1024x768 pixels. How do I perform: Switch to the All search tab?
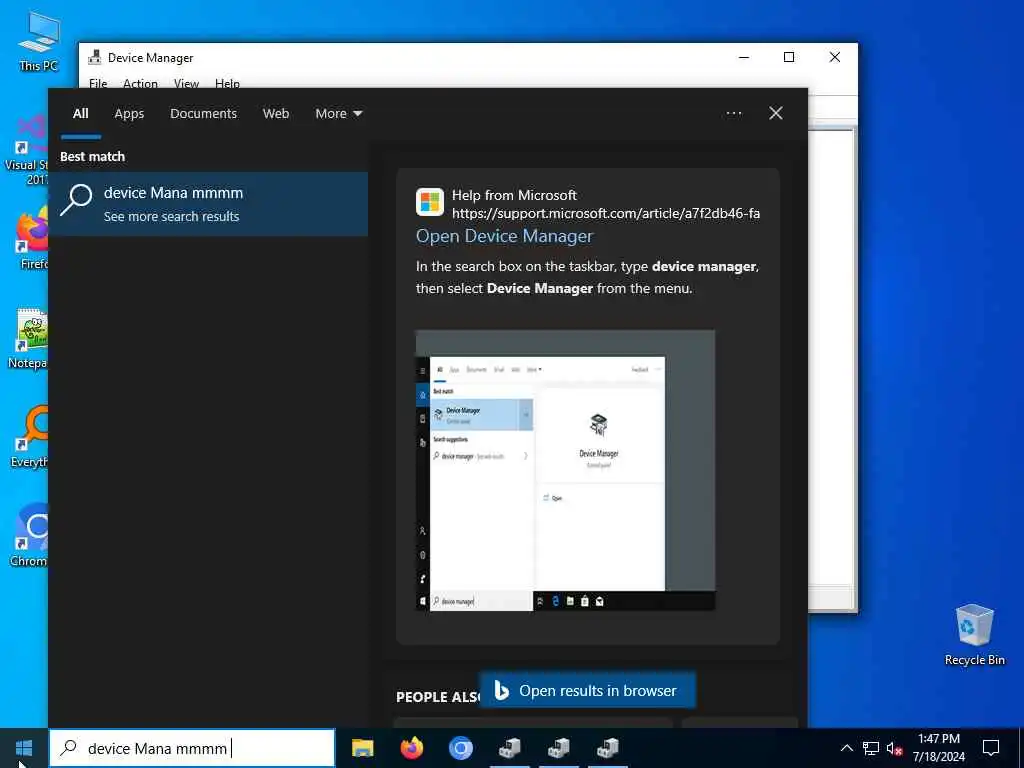point(81,114)
